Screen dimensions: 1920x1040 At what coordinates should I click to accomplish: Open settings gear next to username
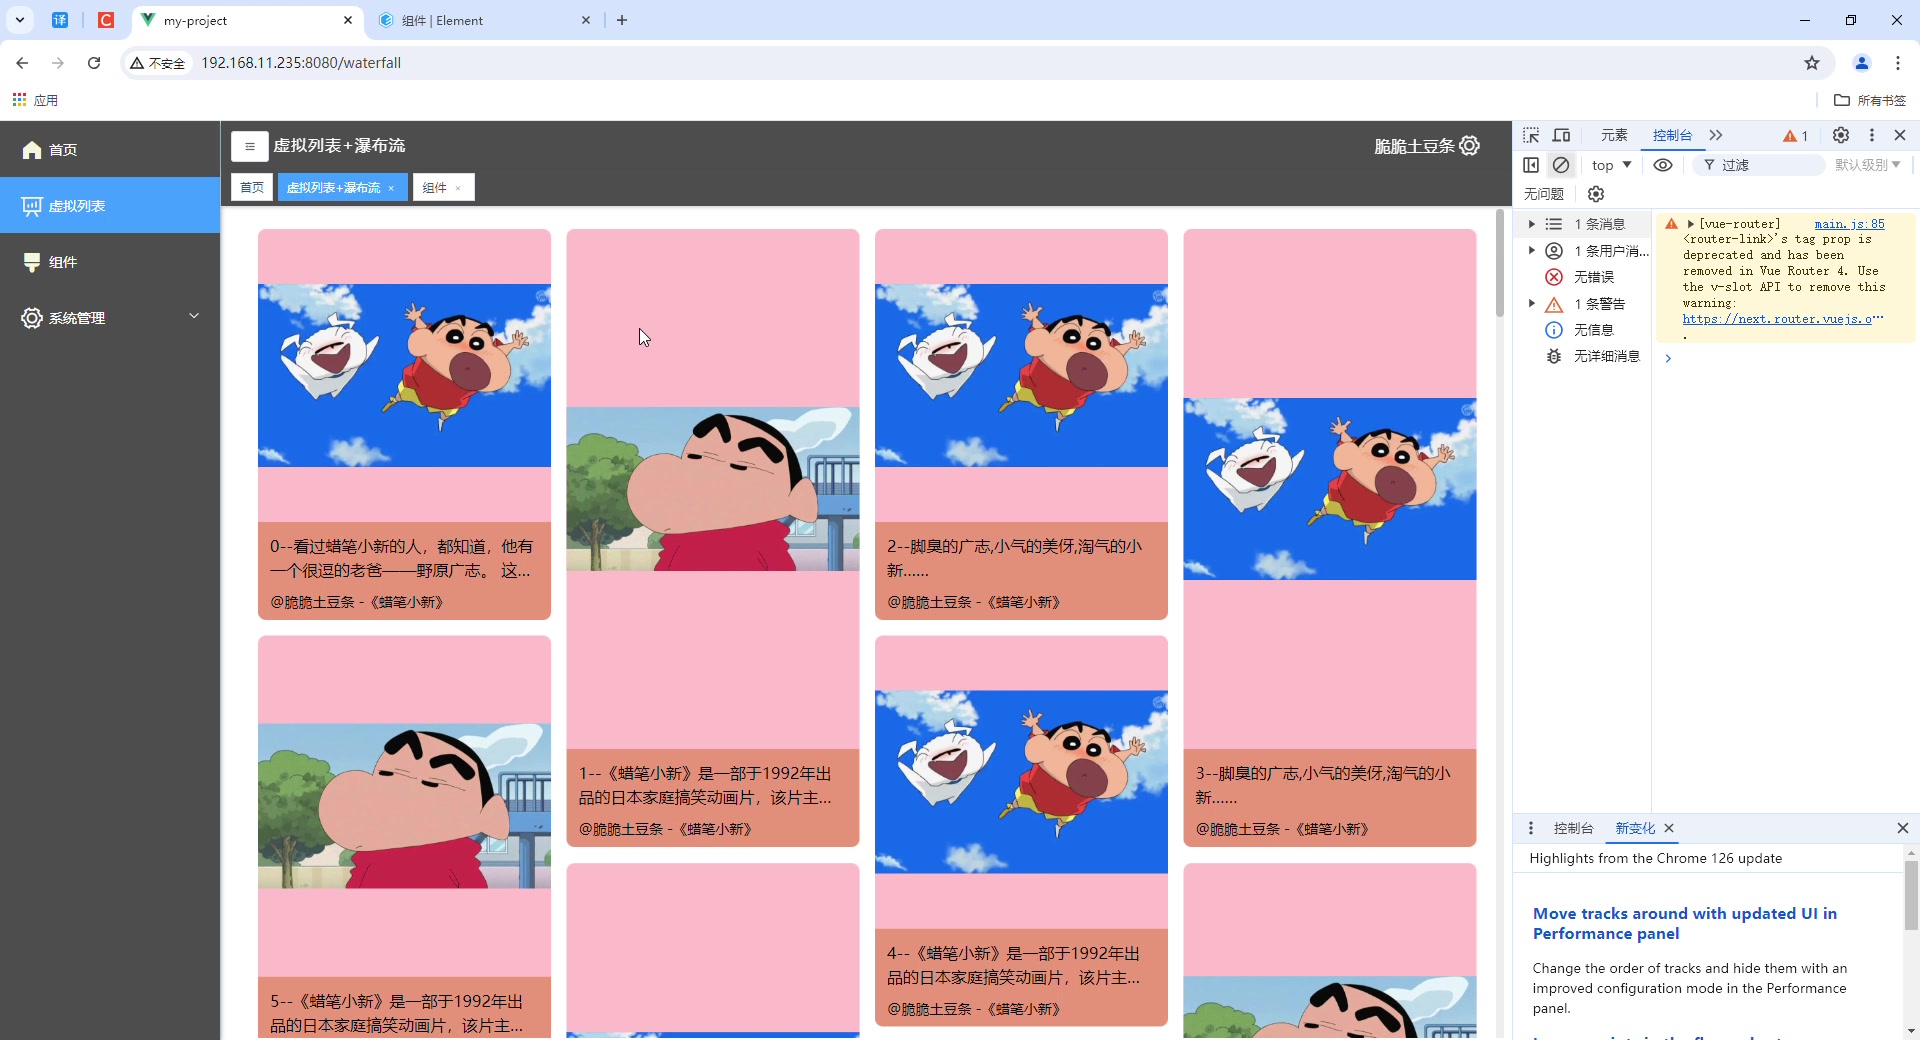(x=1469, y=146)
